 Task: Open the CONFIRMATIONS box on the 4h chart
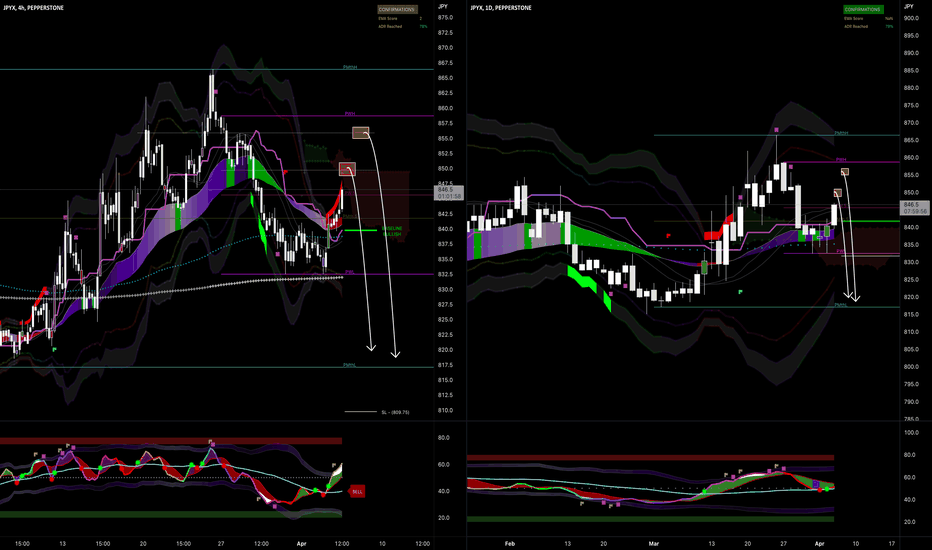[x=397, y=10]
